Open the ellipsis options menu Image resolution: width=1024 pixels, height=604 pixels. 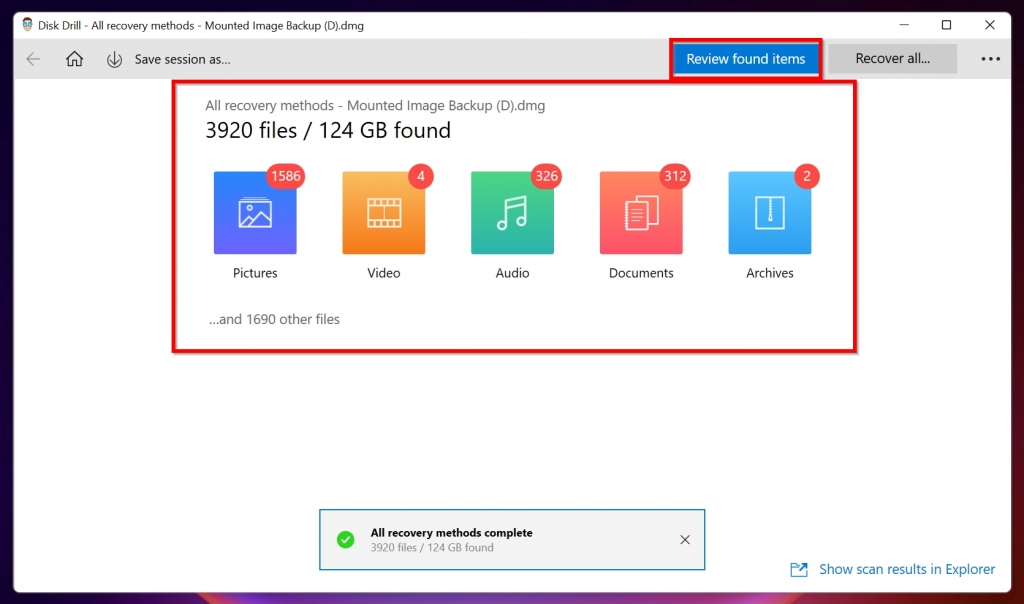pos(990,59)
